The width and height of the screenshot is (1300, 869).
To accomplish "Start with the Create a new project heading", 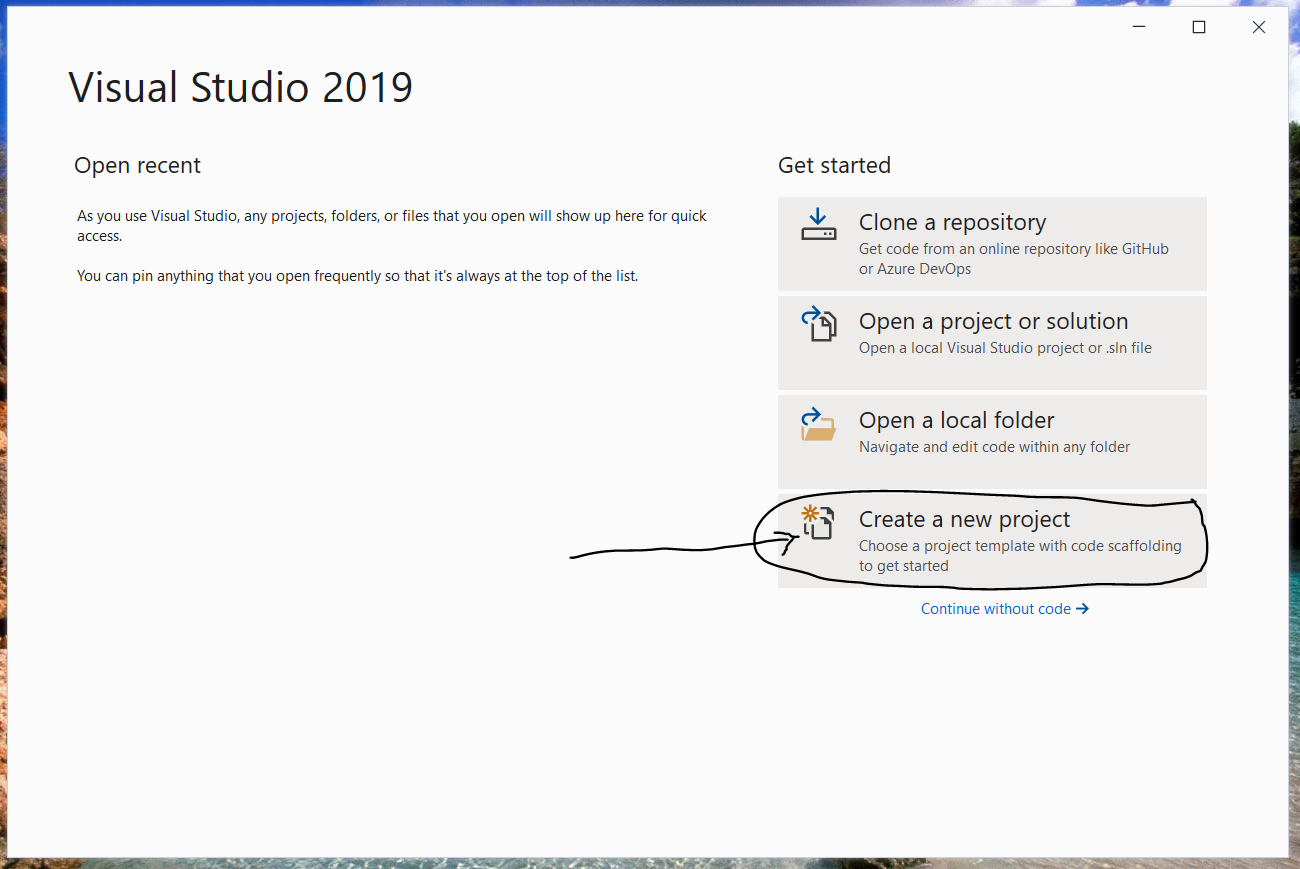I will pyautogui.click(x=964, y=519).
